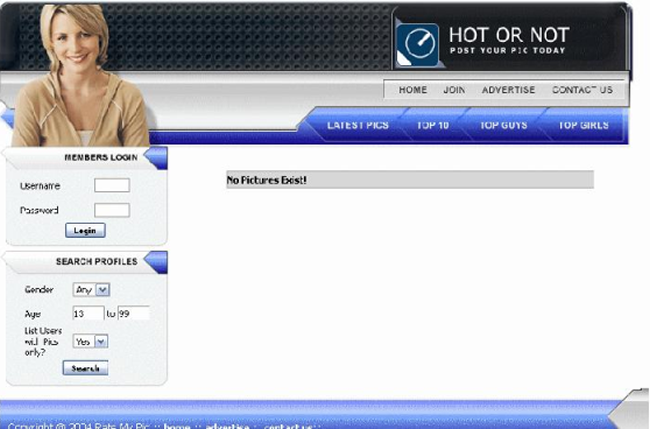Click the woman's photo in the header

coord(79,75)
